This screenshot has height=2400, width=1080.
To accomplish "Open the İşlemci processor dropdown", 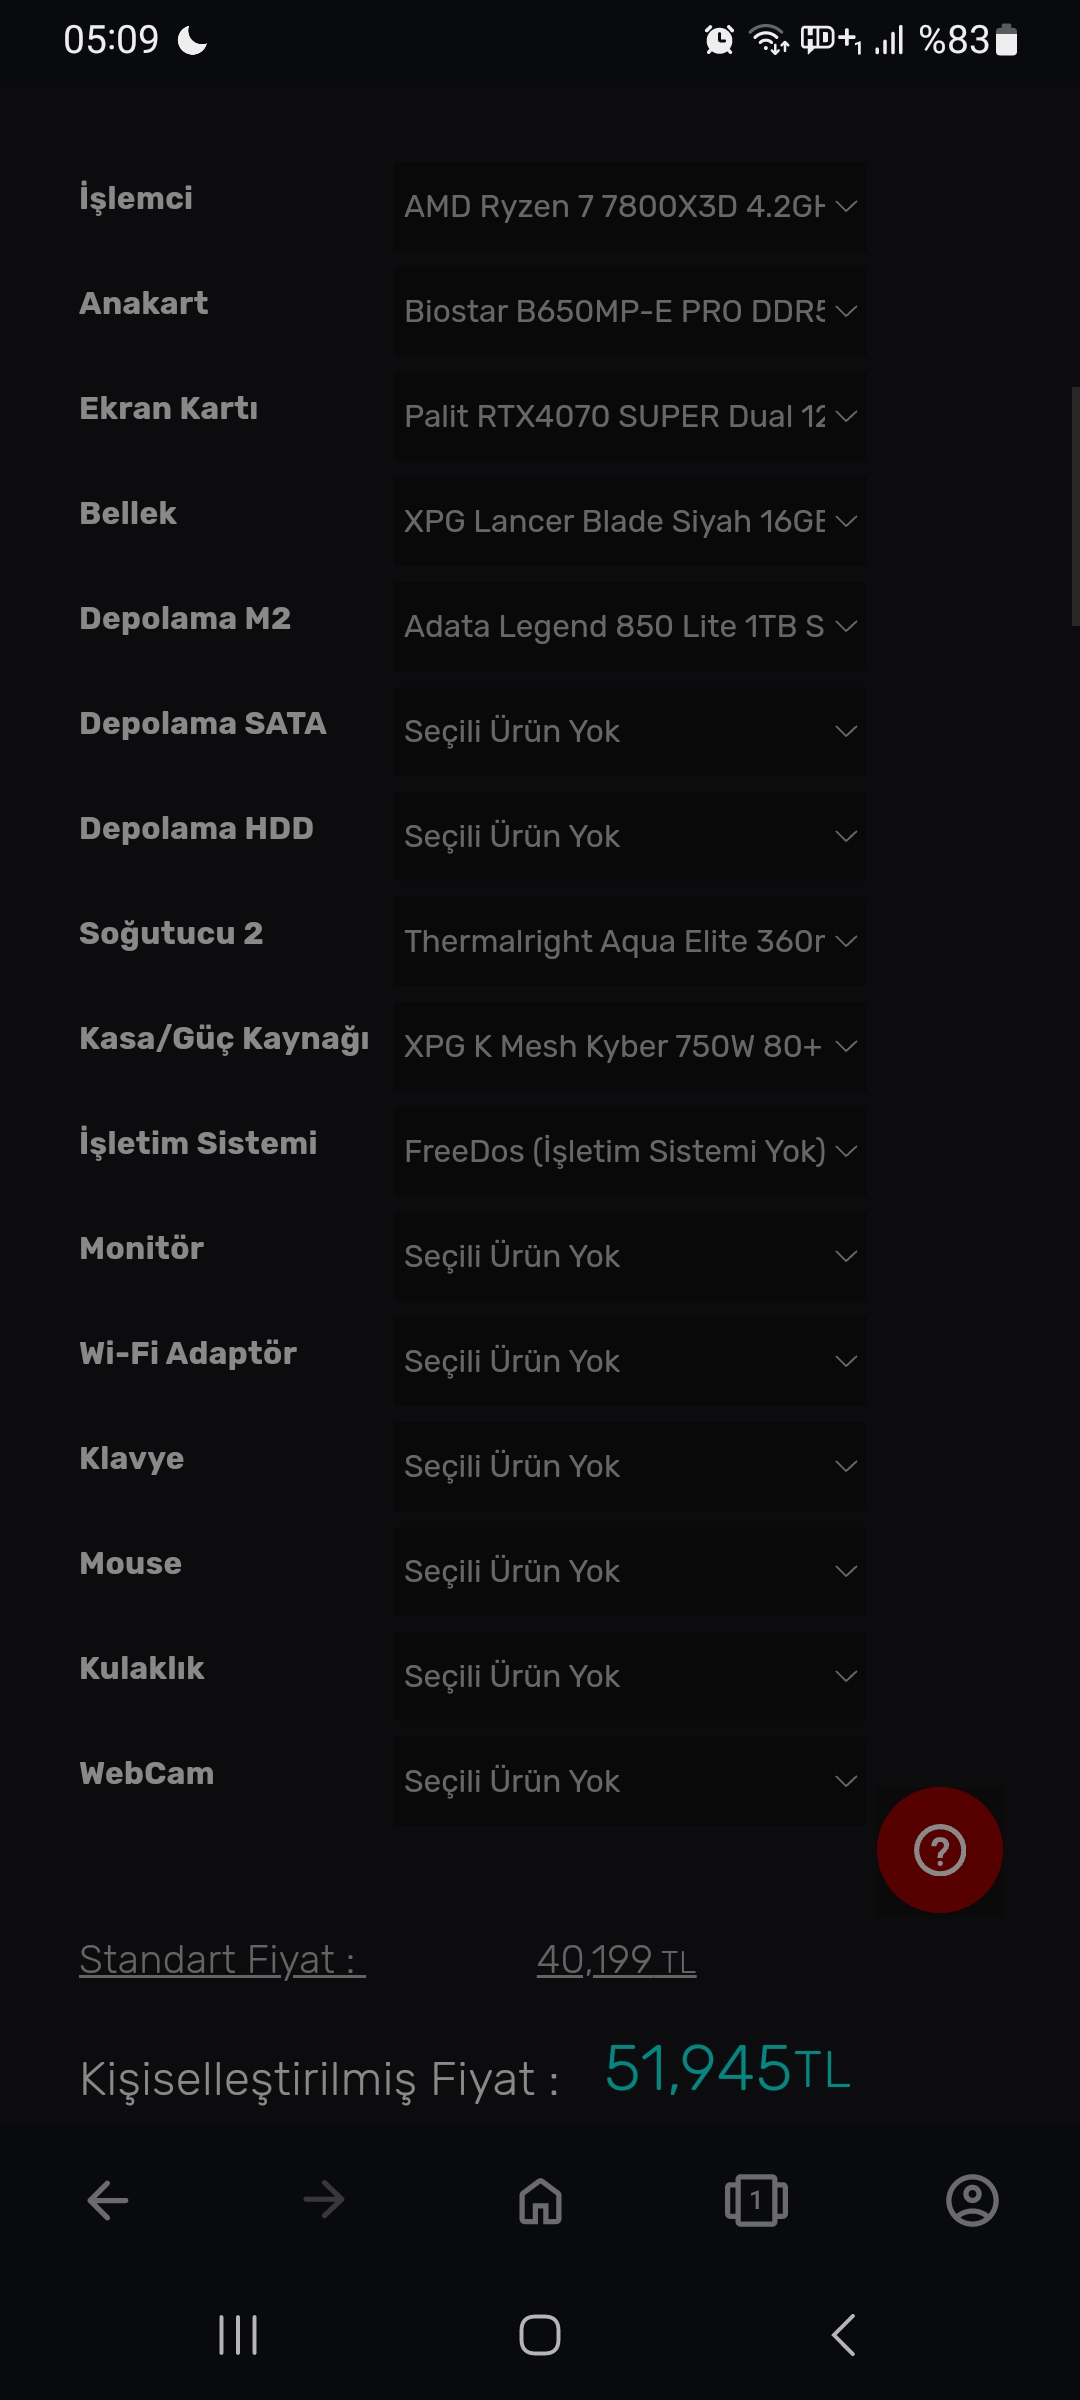I will pyautogui.click(x=630, y=207).
